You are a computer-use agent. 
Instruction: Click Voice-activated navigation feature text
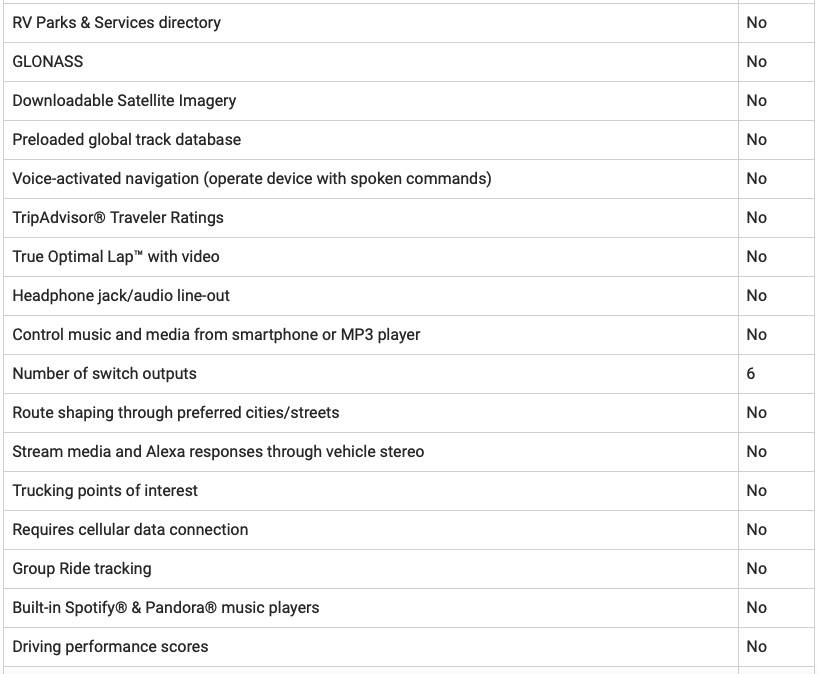click(x=252, y=179)
